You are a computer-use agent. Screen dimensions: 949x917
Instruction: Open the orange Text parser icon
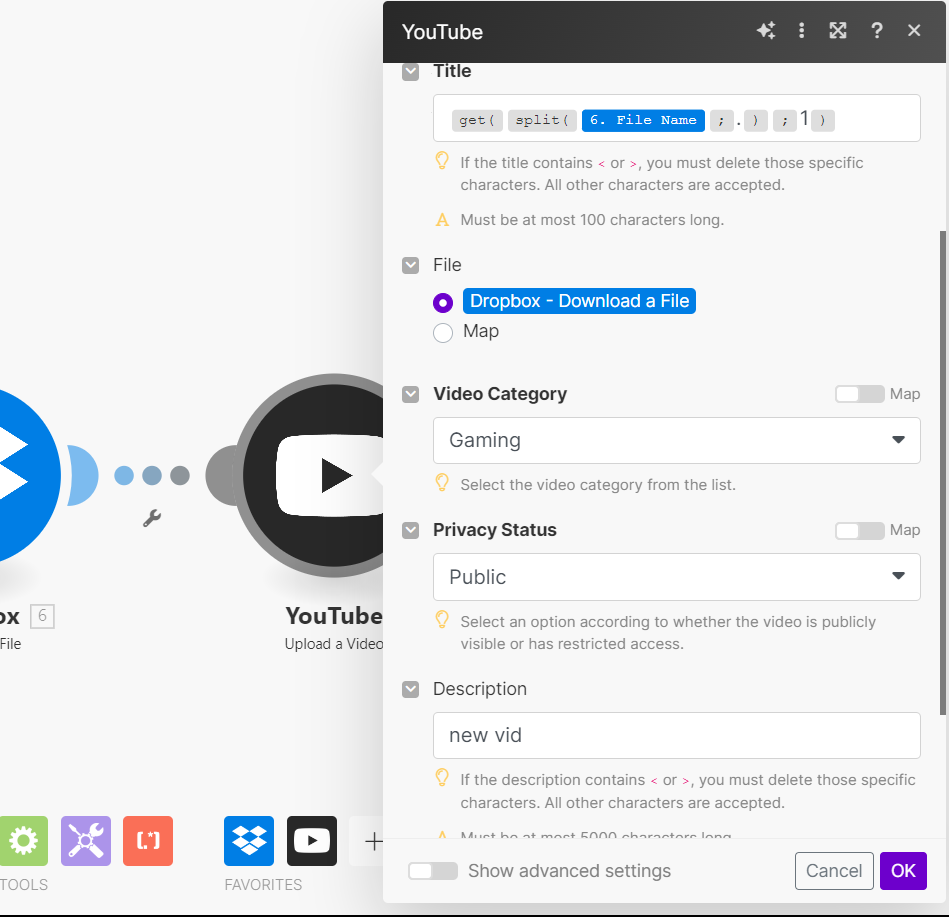148,841
